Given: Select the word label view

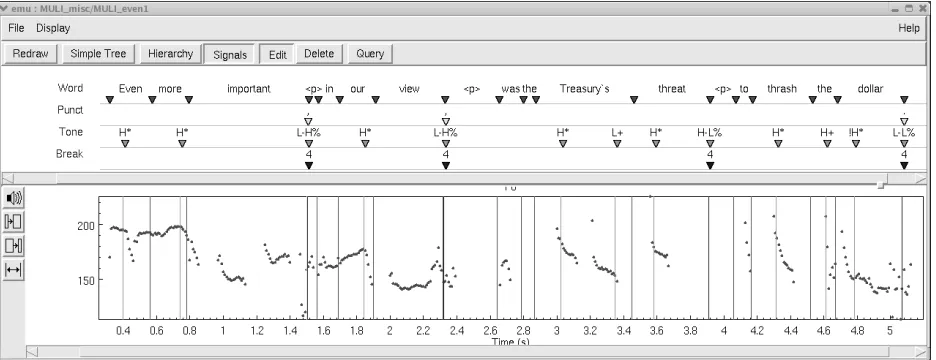Looking at the screenshot, I should tap(409, 89).
